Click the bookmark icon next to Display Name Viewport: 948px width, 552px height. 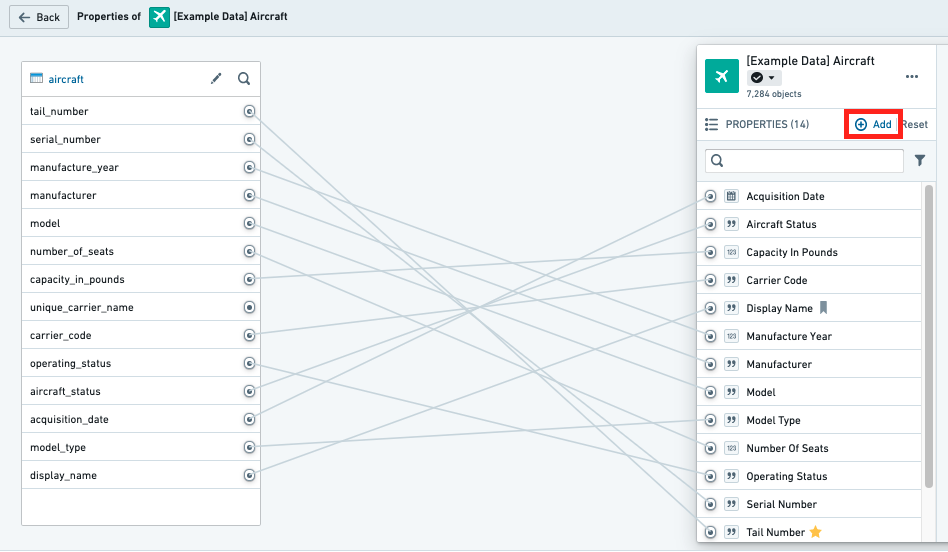[x=823, y=308]
